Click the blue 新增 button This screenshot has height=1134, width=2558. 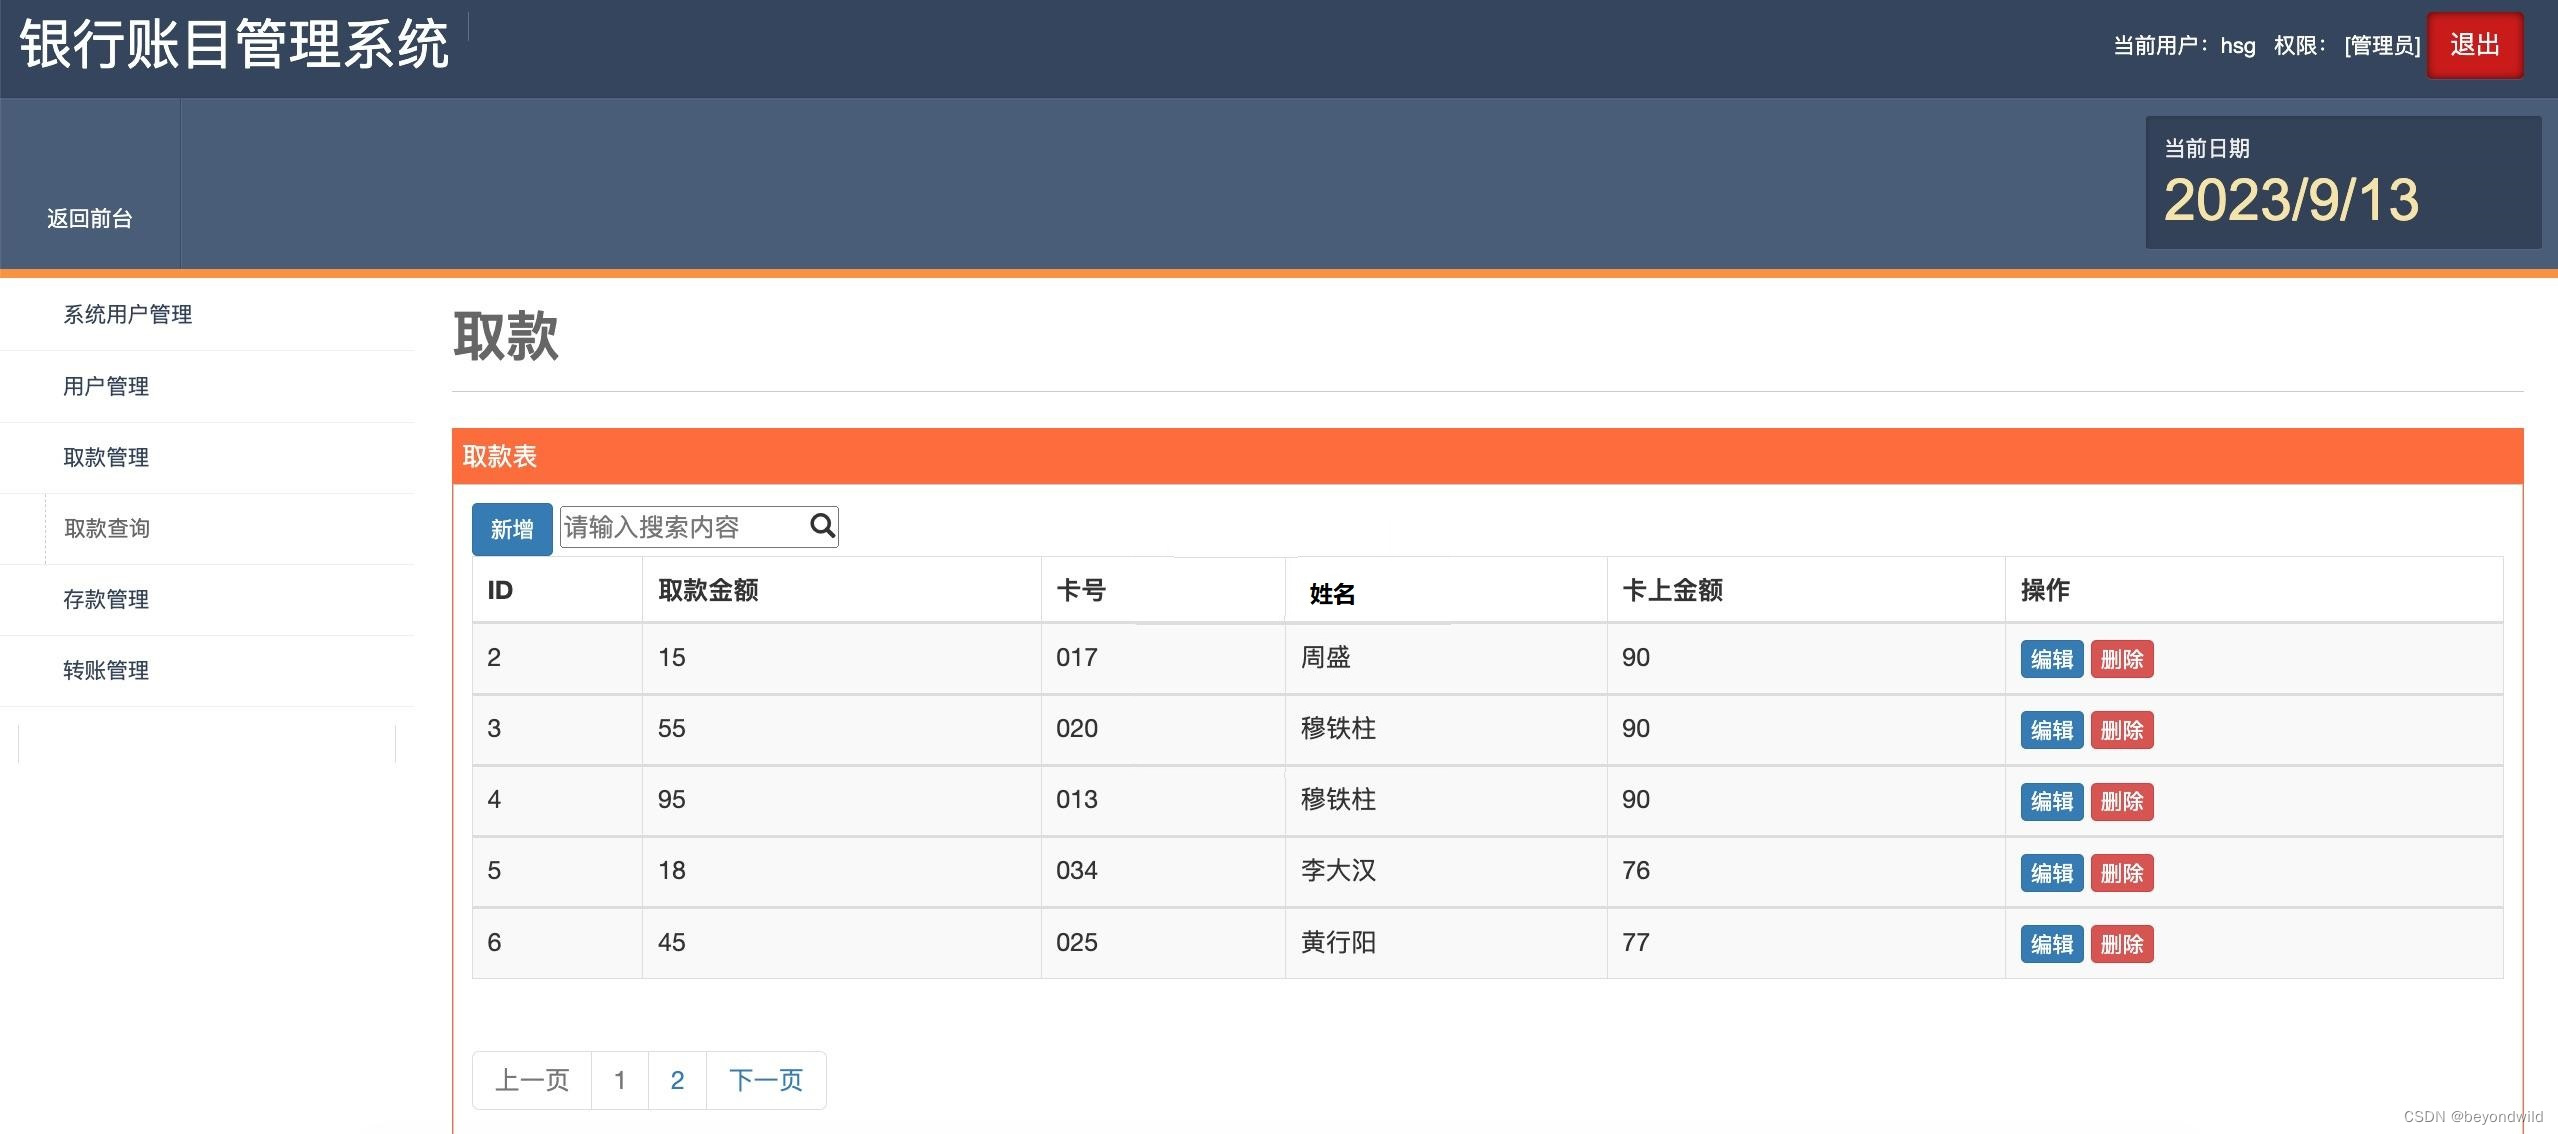(x=512, y=527)
